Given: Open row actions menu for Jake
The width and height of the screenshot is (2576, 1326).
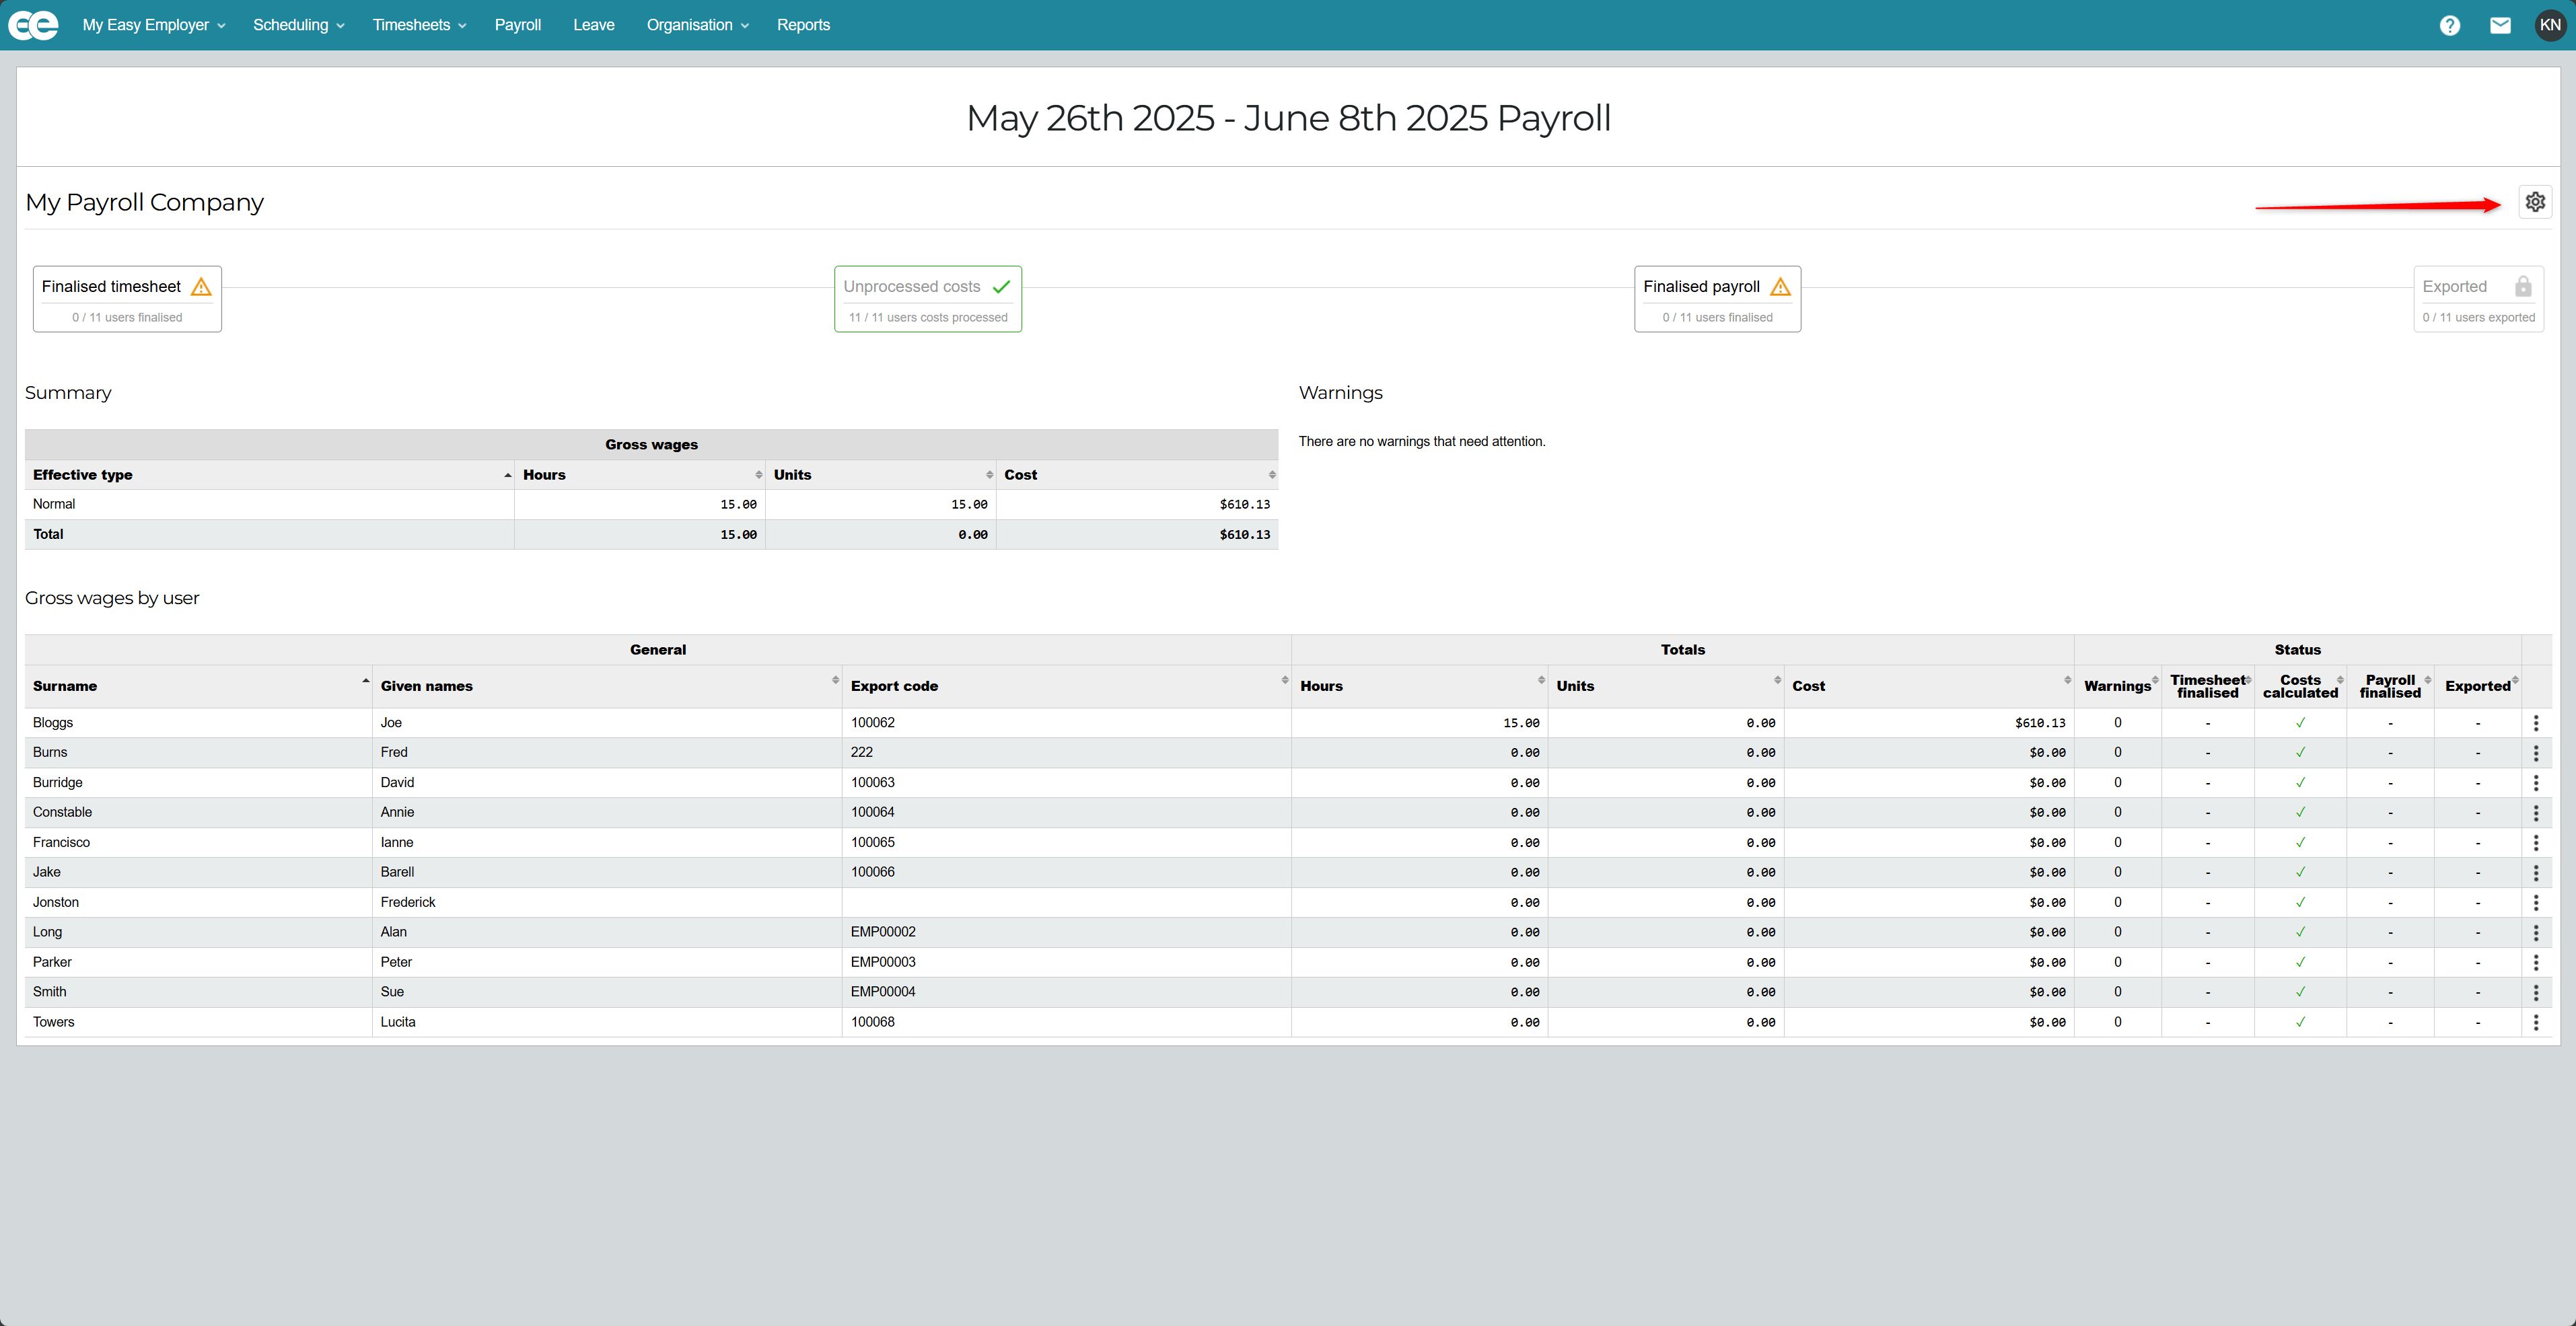Looking at the screenshot, I should click(x=2536, y=873).
